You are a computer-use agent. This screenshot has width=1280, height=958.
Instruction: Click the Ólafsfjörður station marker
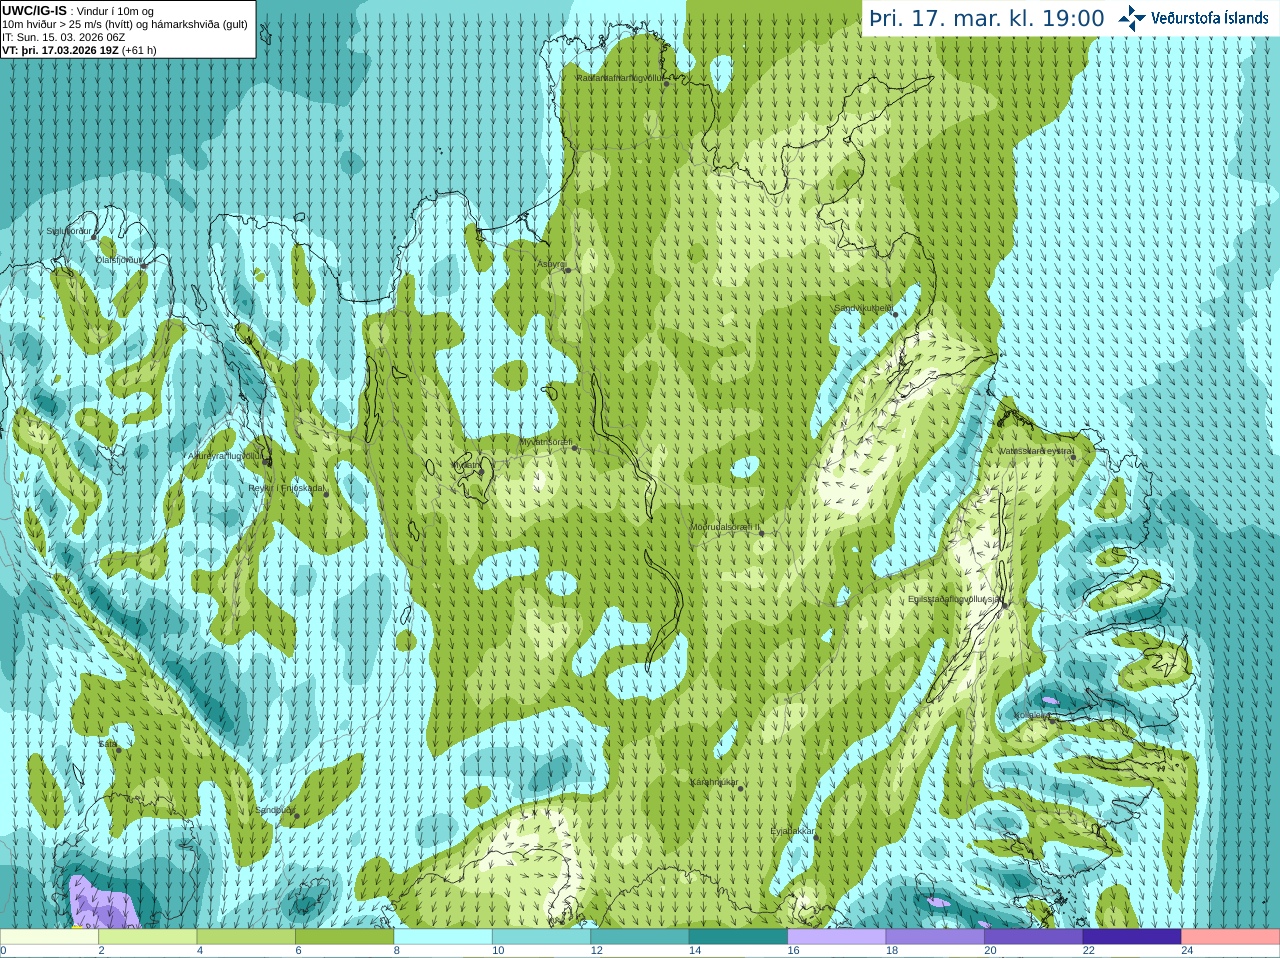click(142, 266)
